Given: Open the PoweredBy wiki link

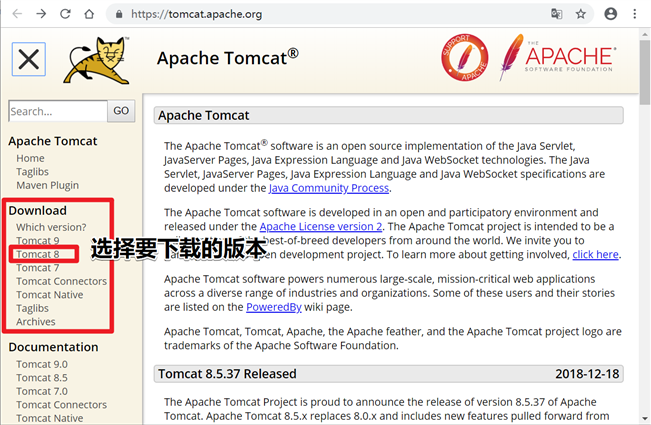Looking at the screenshot, I should [274, 307].
